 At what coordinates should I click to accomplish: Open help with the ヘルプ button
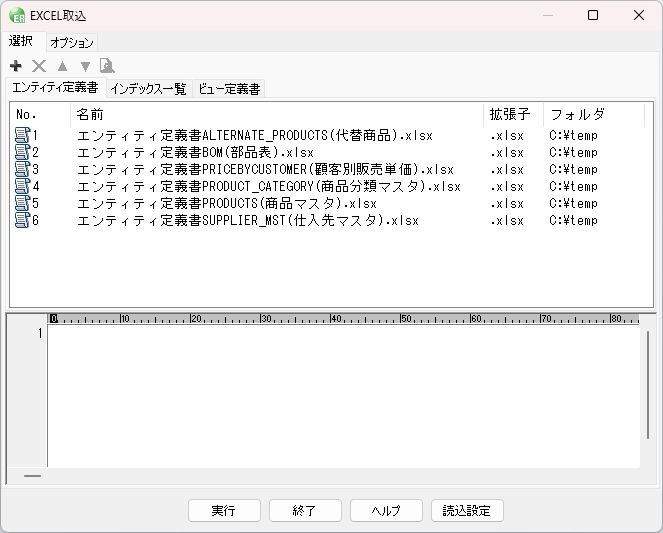pyautogui.click(x=386, y=511)
